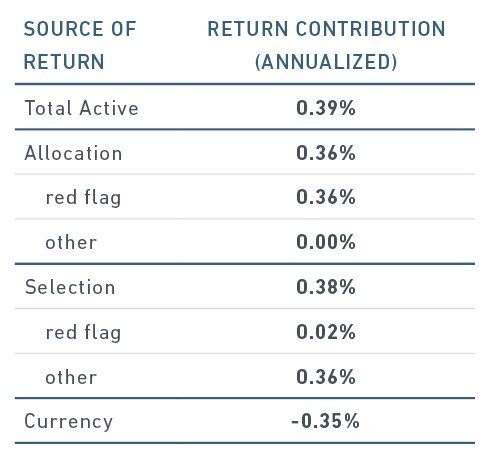Select the Allocation row label
The height and width of the screenshot is (458, 485).
pos(73,153)
